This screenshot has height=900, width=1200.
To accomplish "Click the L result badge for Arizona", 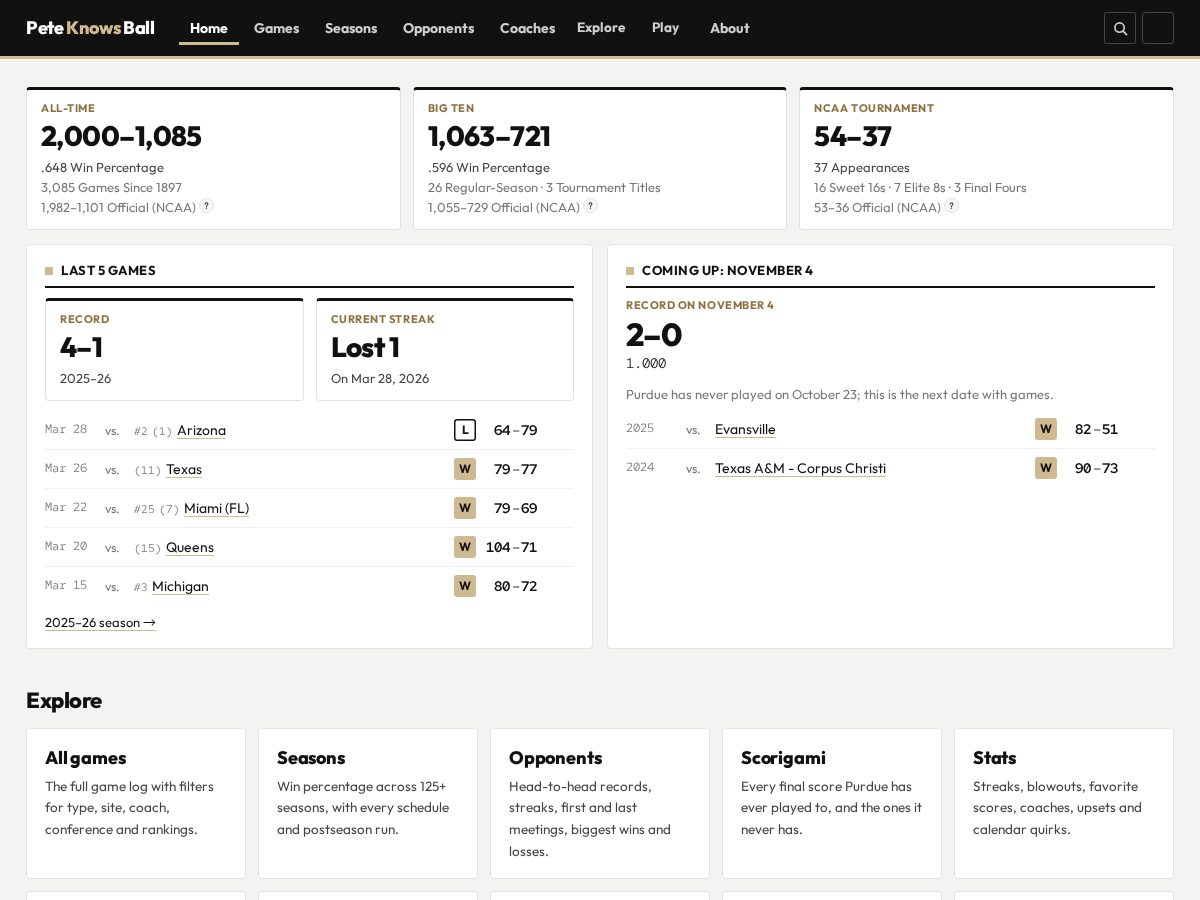I will (465, 430).
